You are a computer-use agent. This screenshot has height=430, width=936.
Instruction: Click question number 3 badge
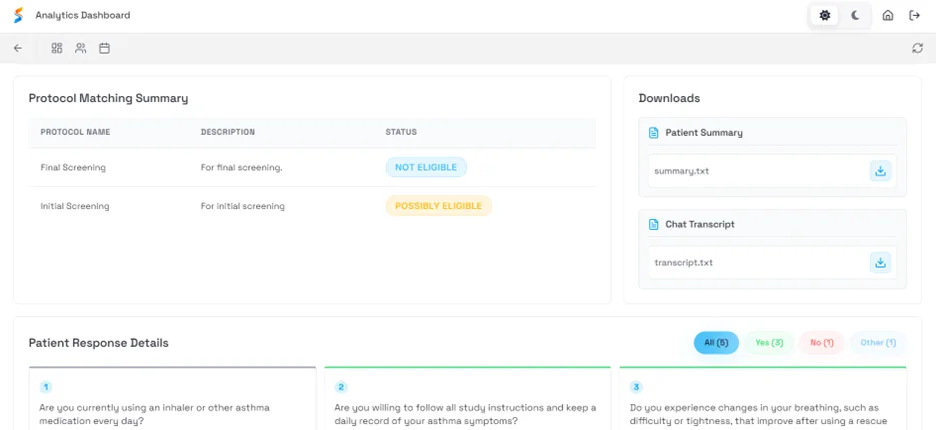(x=636, y=387)
